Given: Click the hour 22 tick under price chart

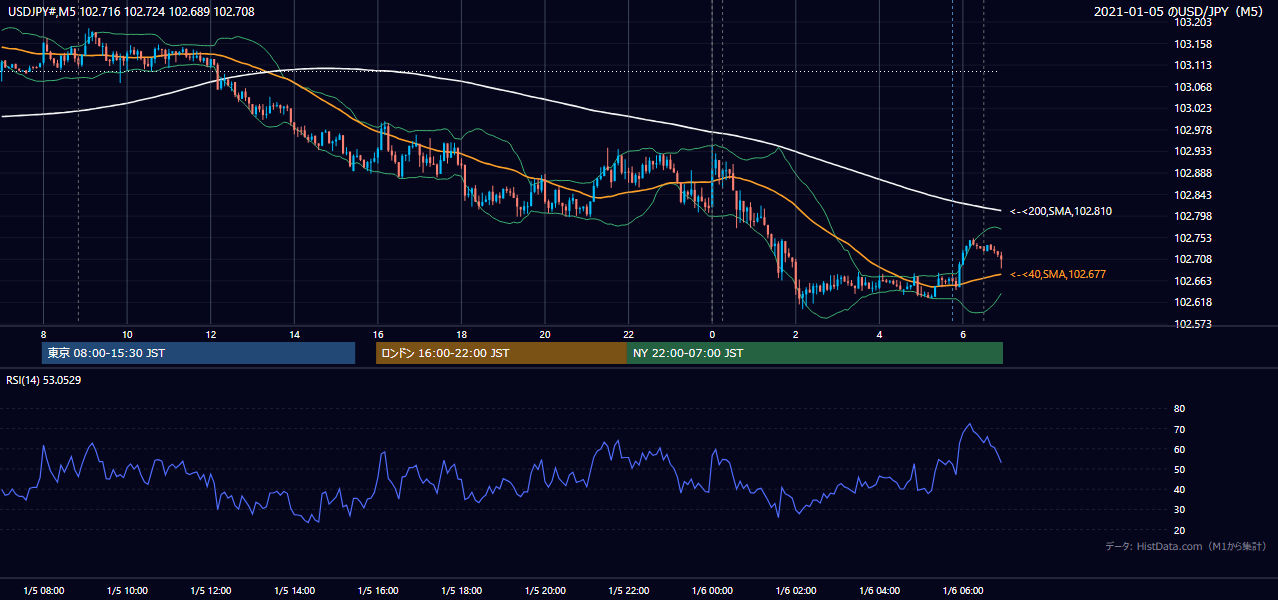Looking at the screenshot, I should [628, 334].
